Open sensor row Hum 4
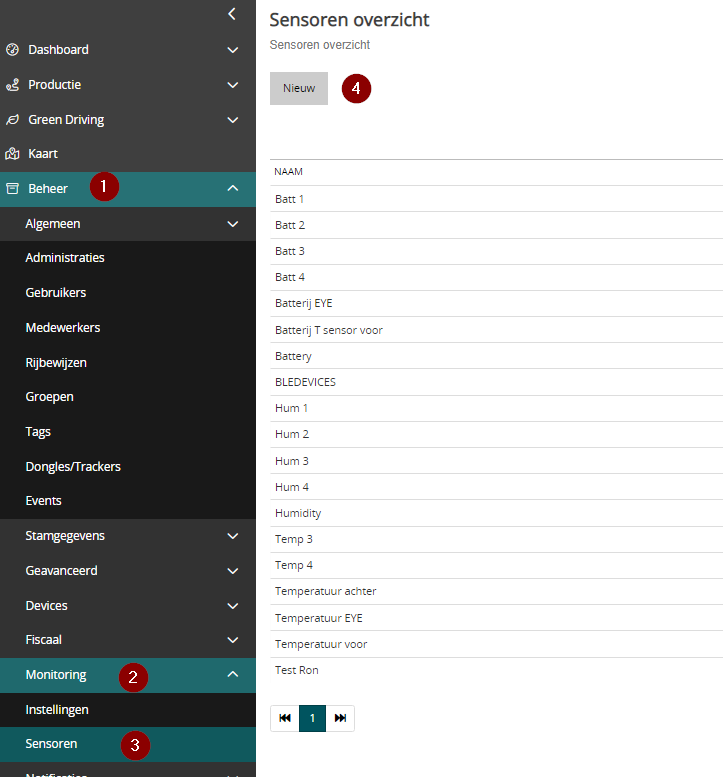The height and width of the screenshot is (777, 723). pyautogui.click(x=497, y=487)
